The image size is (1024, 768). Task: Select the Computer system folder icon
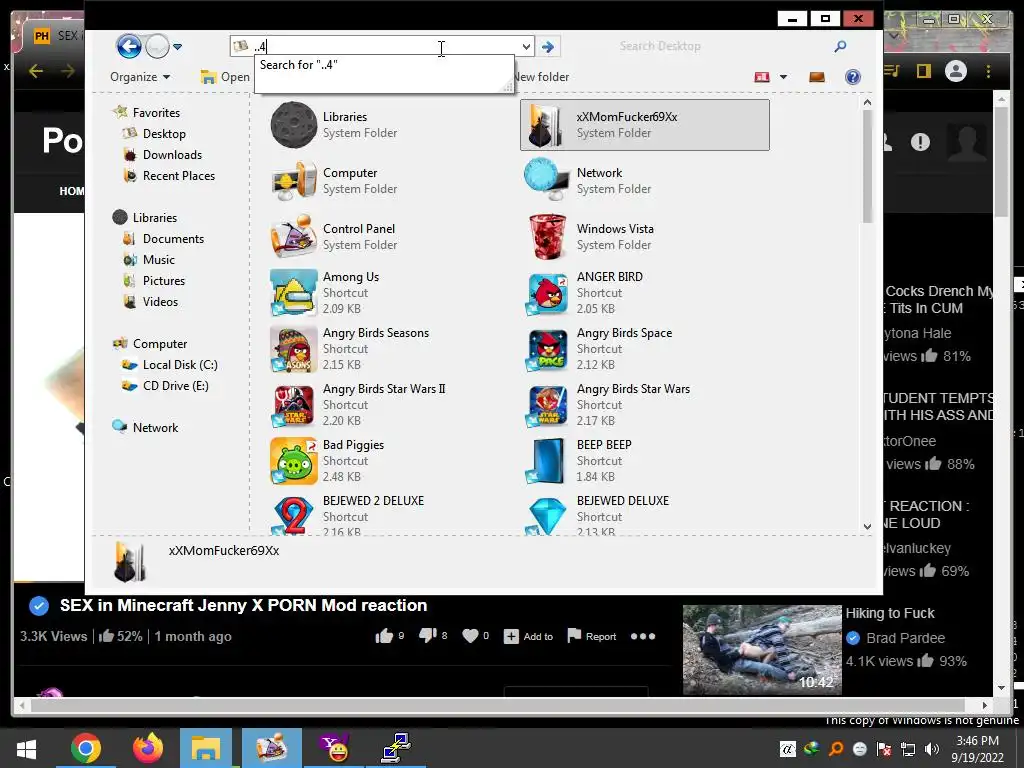[294, 181]
